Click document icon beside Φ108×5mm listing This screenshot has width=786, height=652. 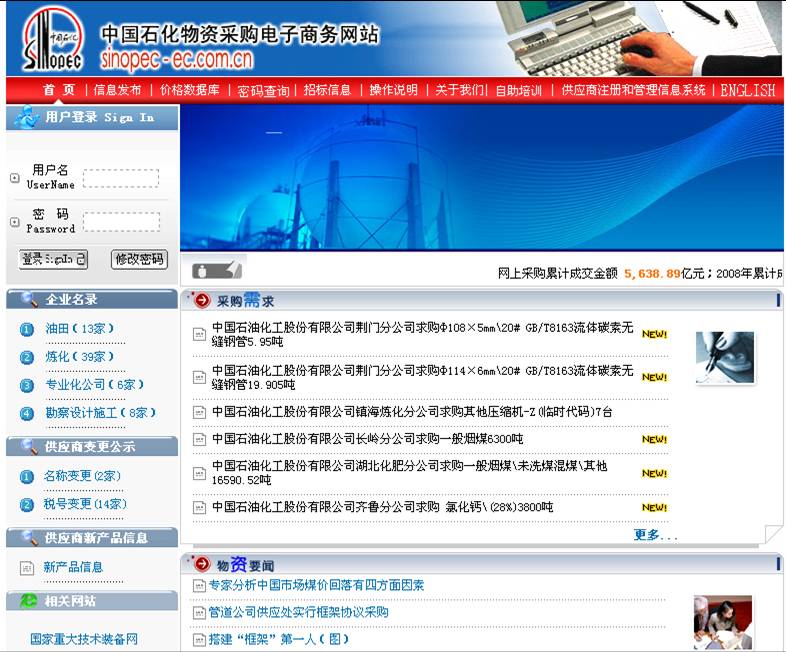coord(200,334)
